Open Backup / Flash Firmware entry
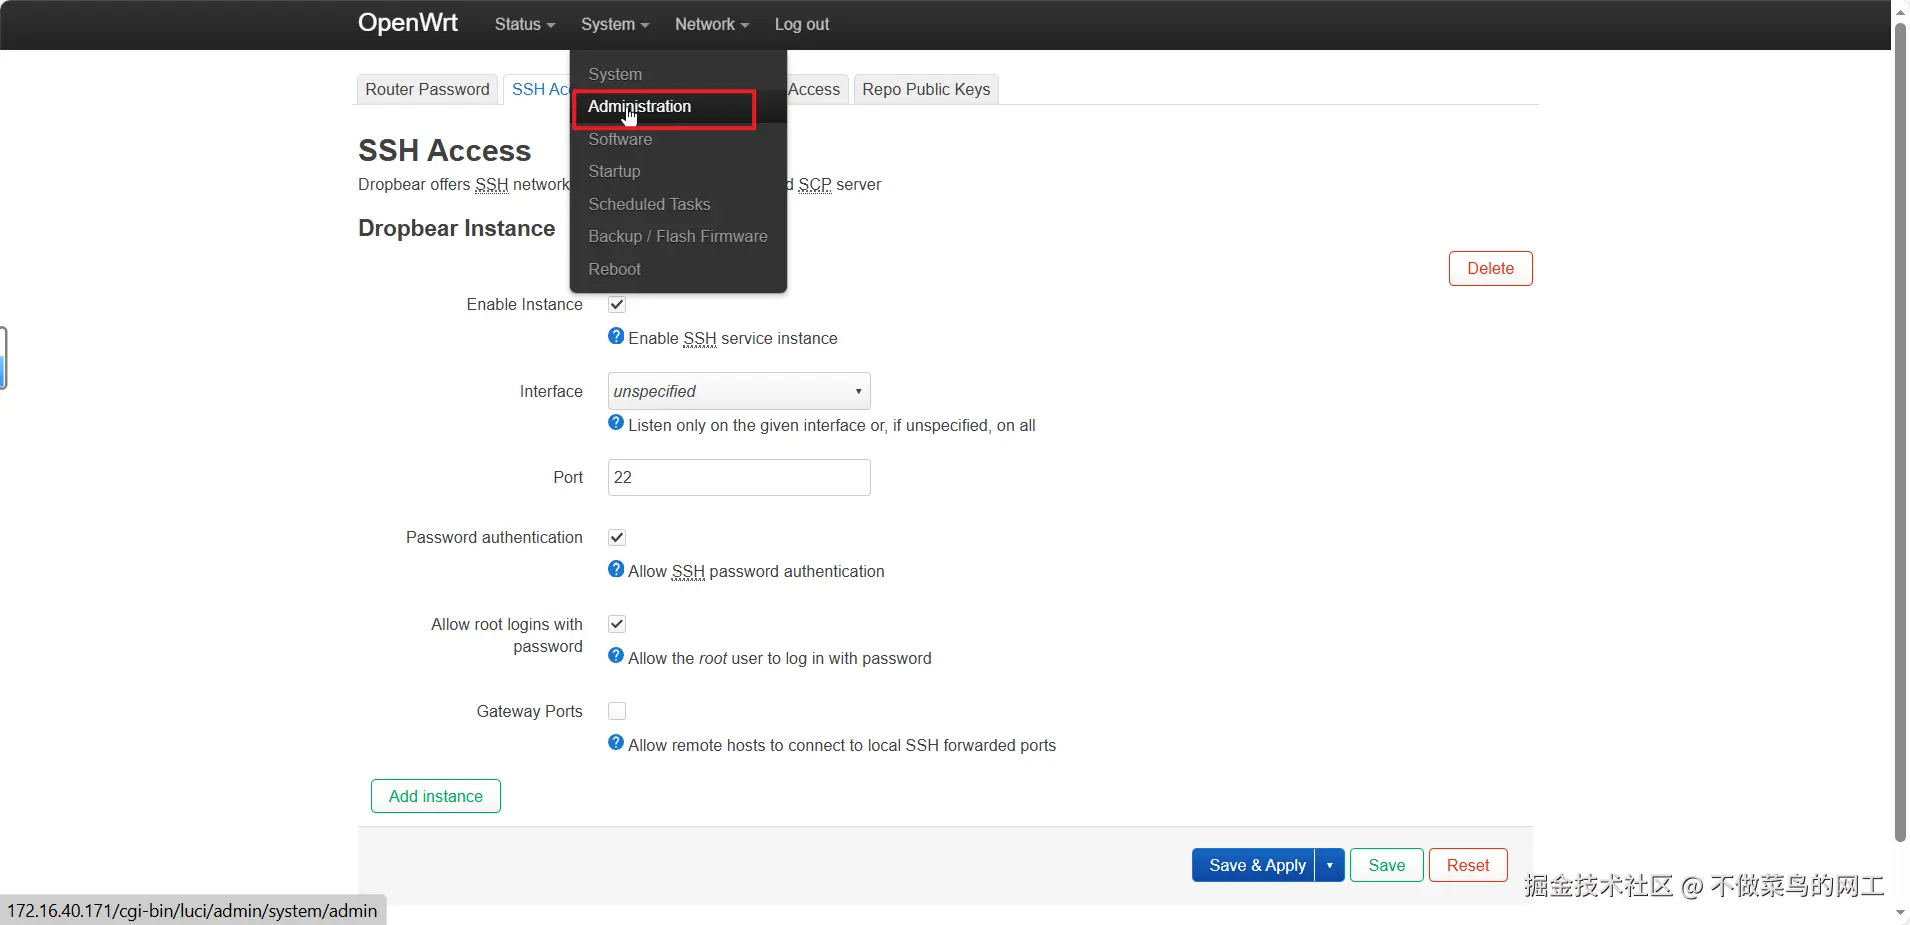1910x925 pixels. click(678, 236)
